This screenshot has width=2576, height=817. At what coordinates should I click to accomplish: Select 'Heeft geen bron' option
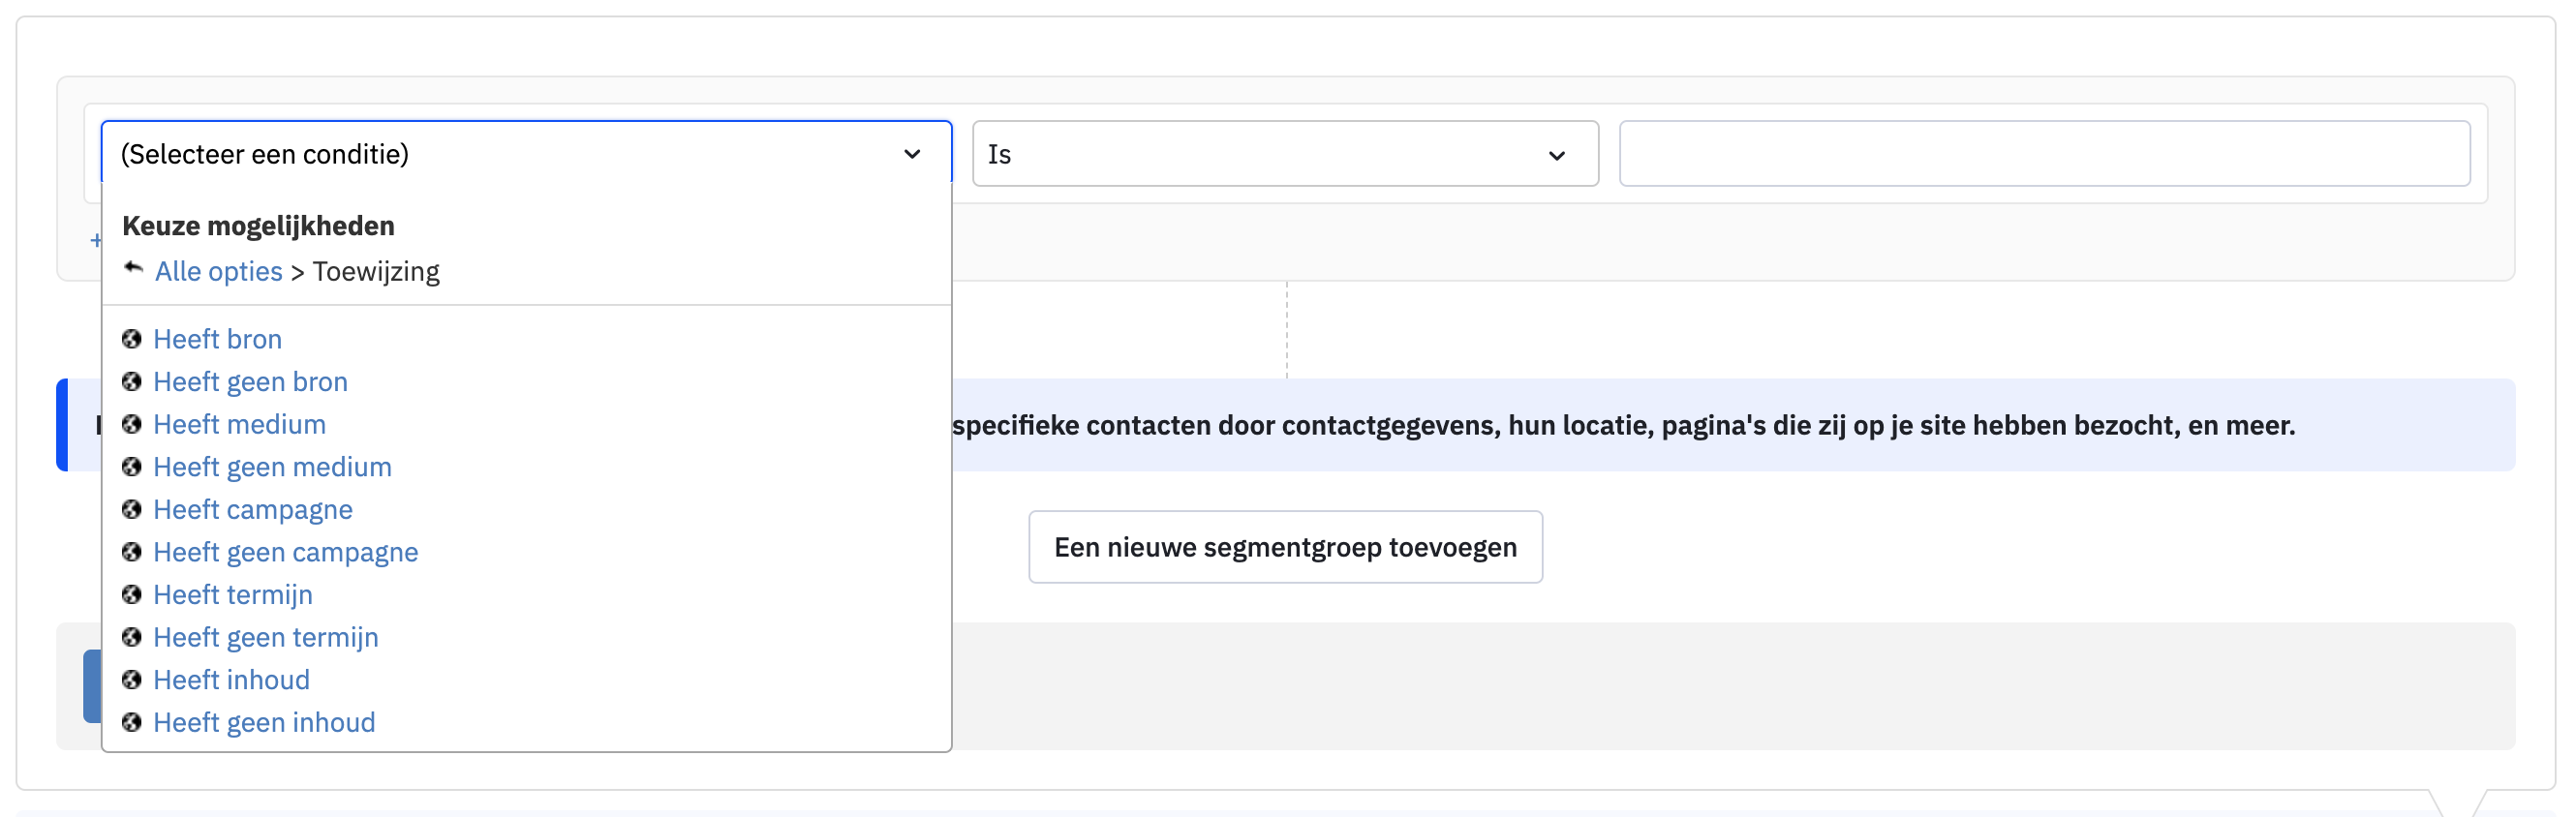[x=250, y=382]
